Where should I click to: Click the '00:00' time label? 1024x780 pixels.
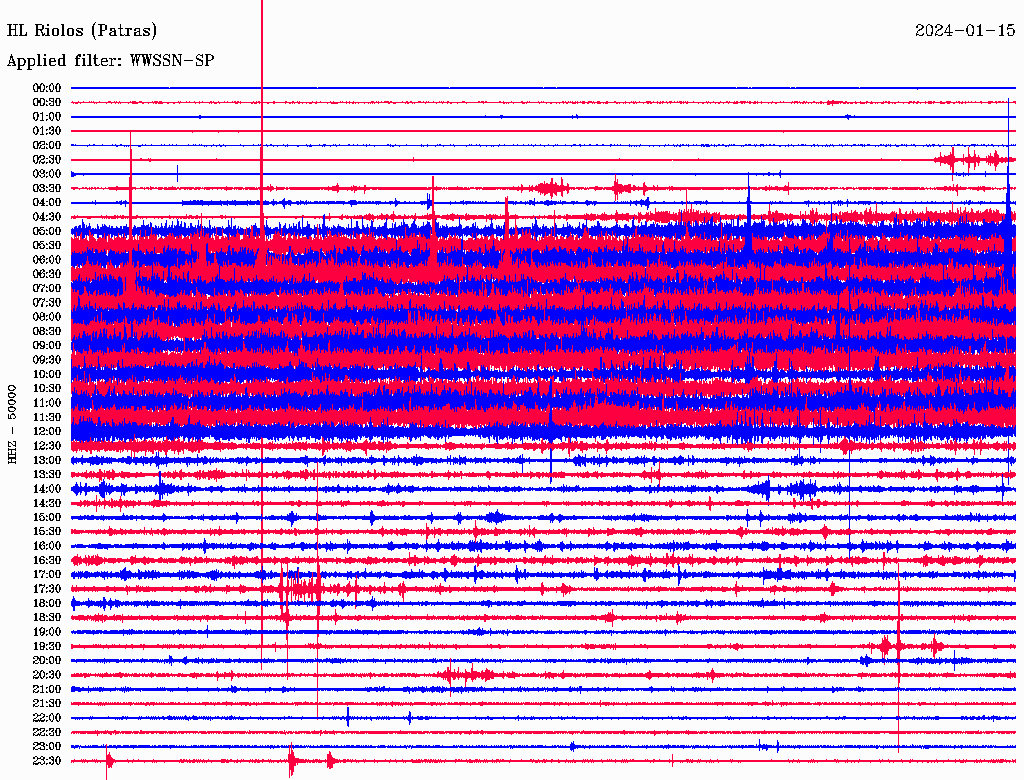[x=47, y=88]
